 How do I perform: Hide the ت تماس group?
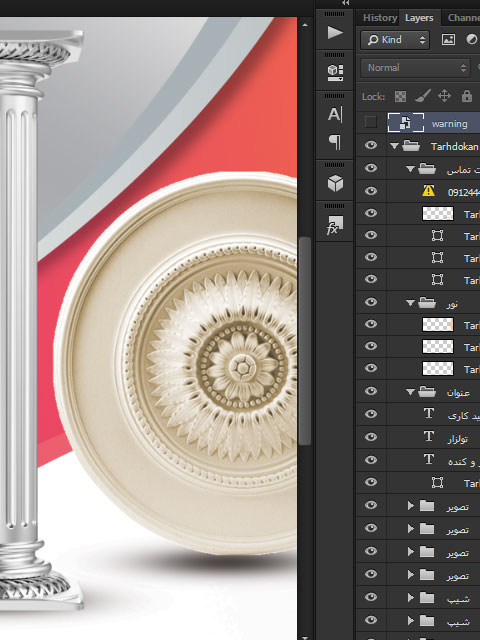click(x=371, y=168)
